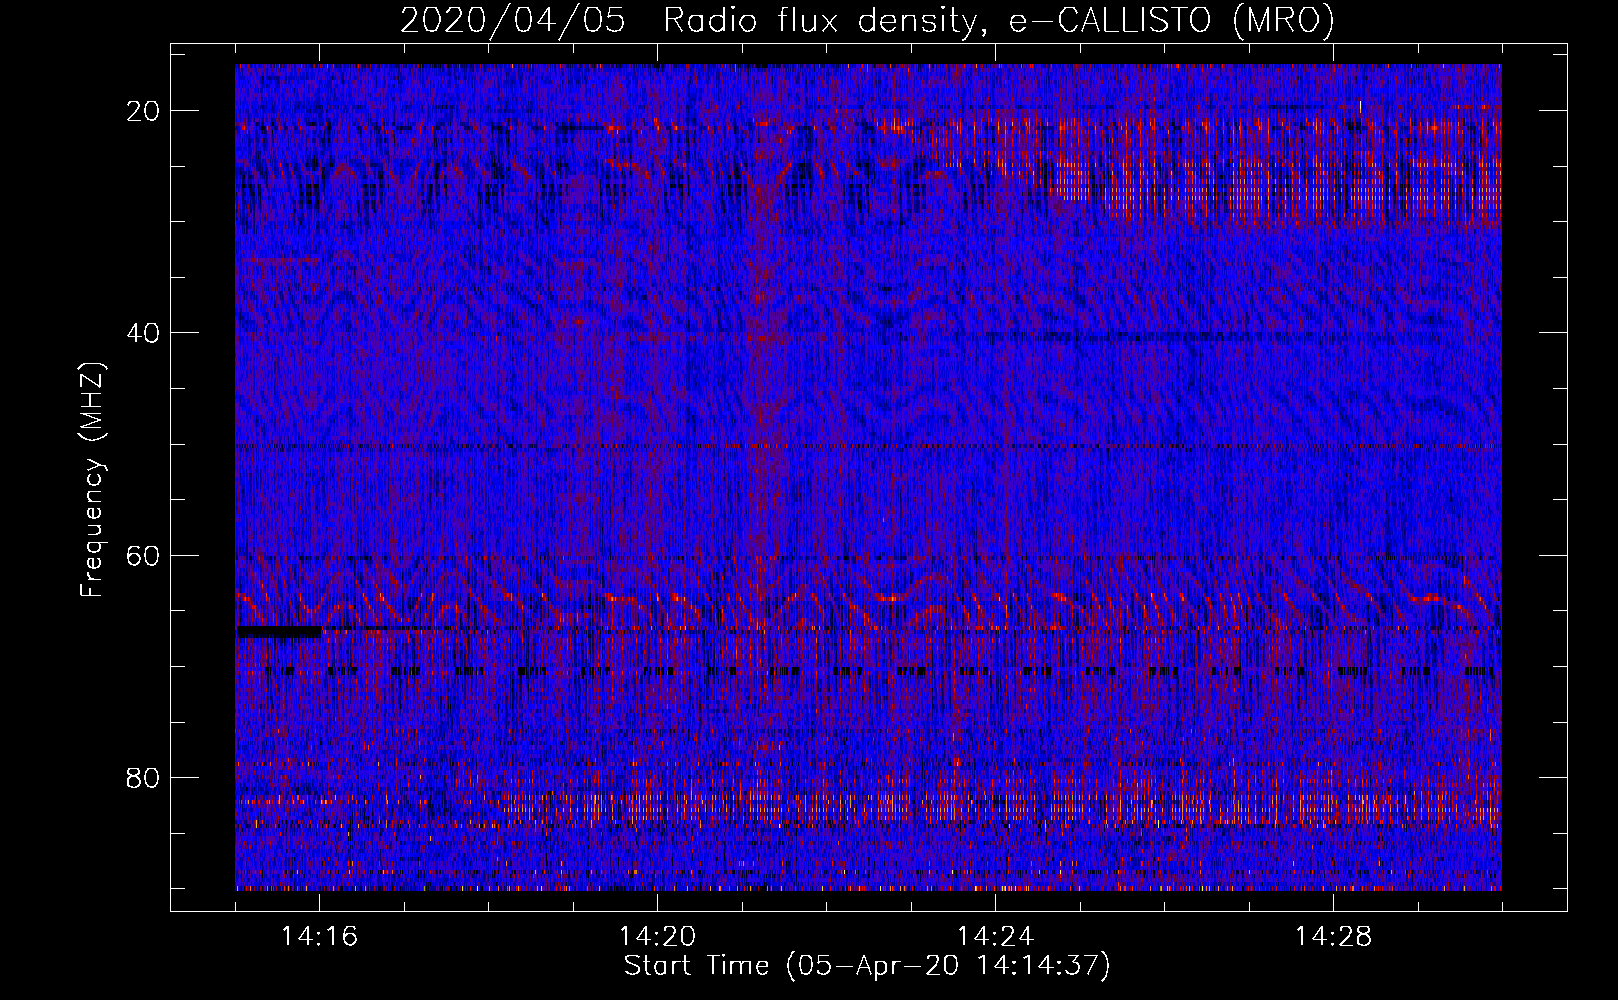This screenshot has height=1000, width=1618.
Task: Click the plot title "Radio flux density, e-CALLISTO (MRO)"
Action: (998, 22)
